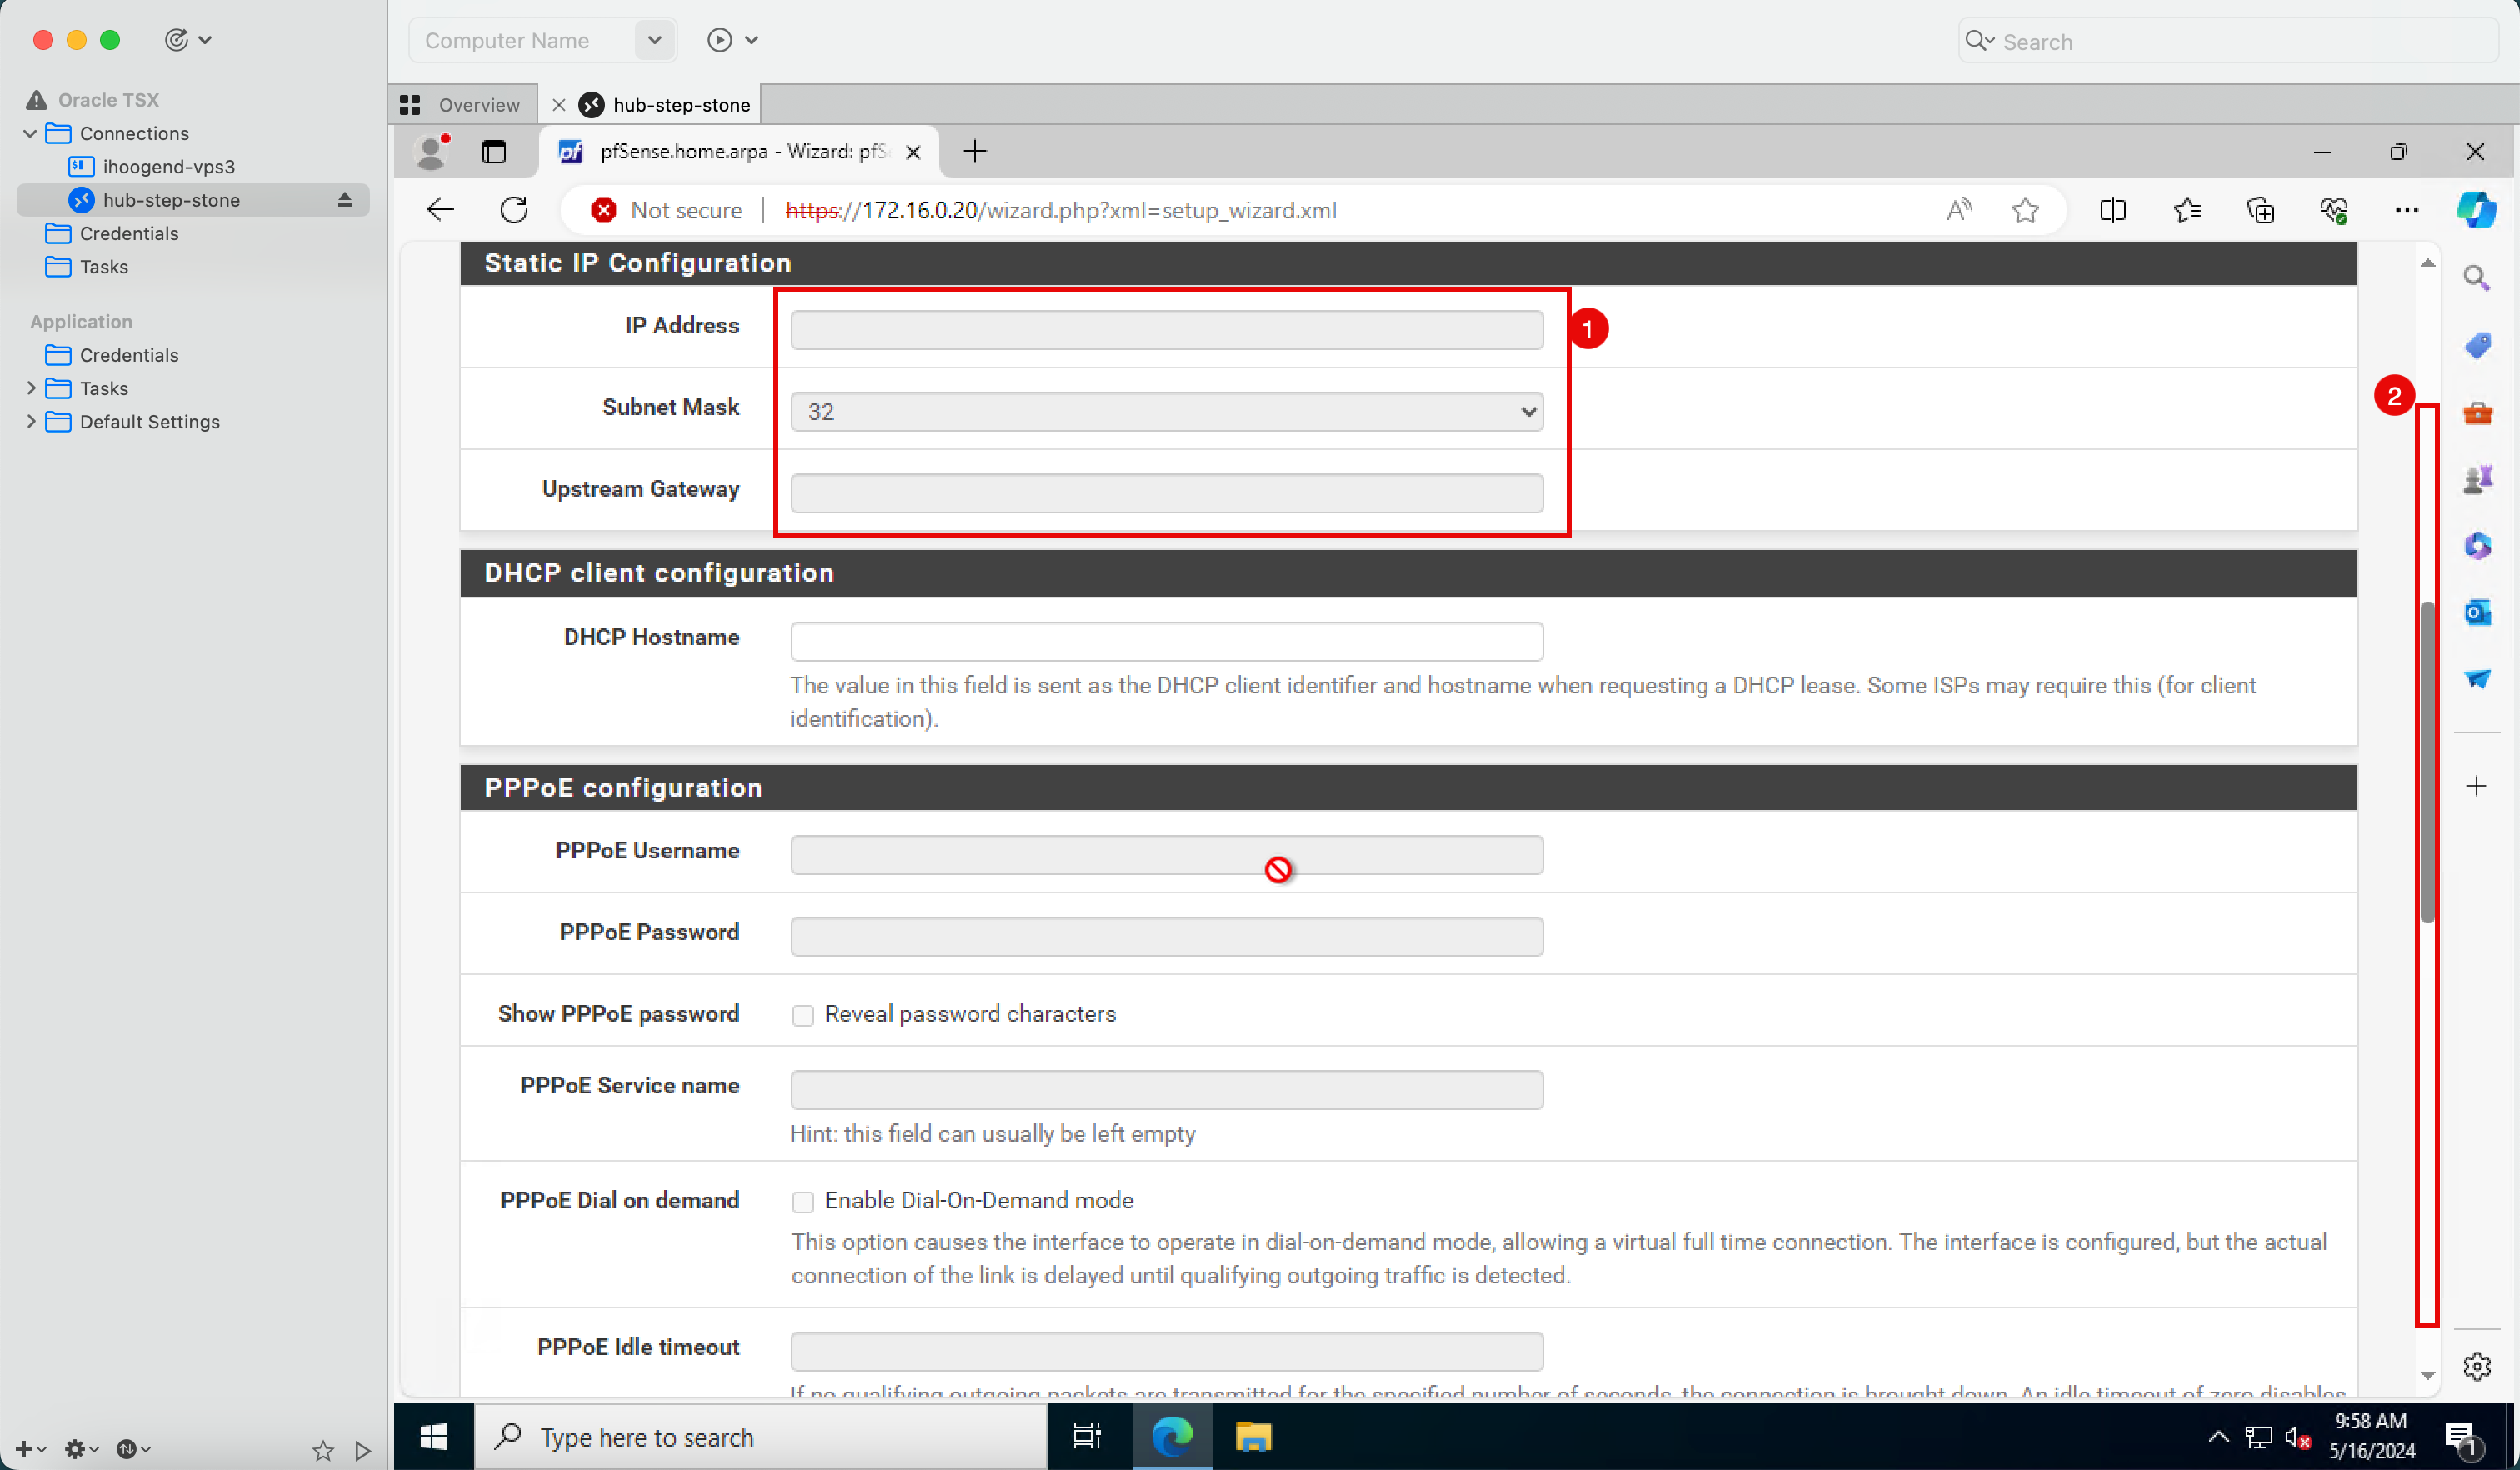
Task: Click the browser extensions puzzle icon
Action: [2261, 210]
